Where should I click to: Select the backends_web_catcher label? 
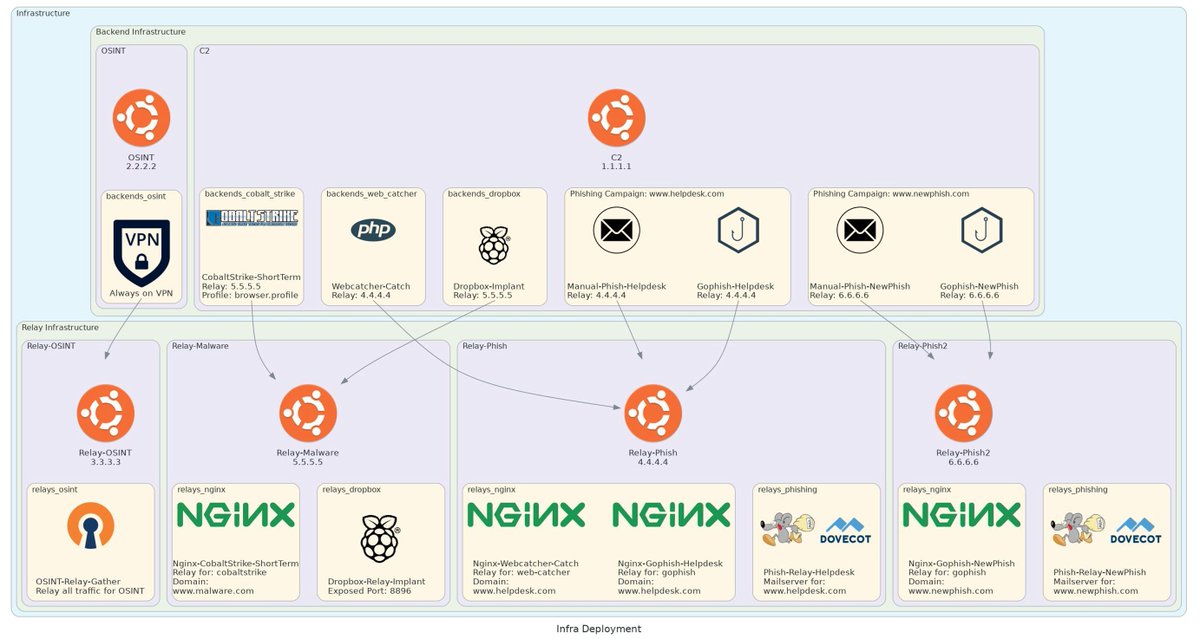click(x=371, y=193)
